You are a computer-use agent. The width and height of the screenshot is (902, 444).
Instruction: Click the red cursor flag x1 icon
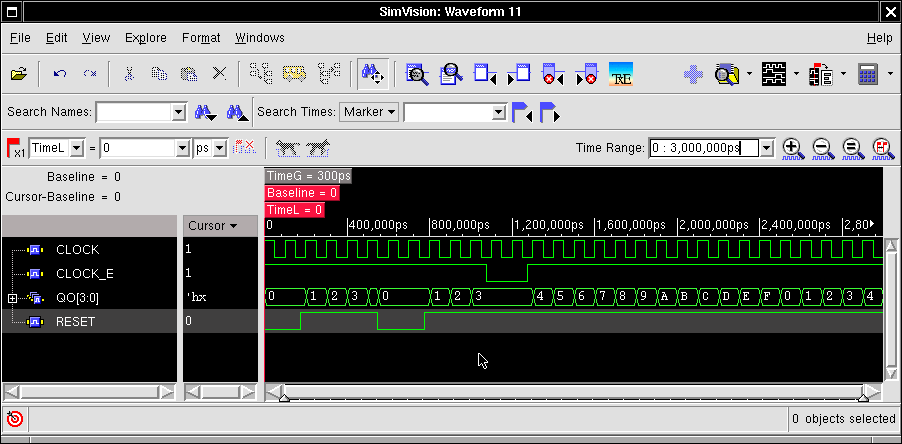pos(16,148)
